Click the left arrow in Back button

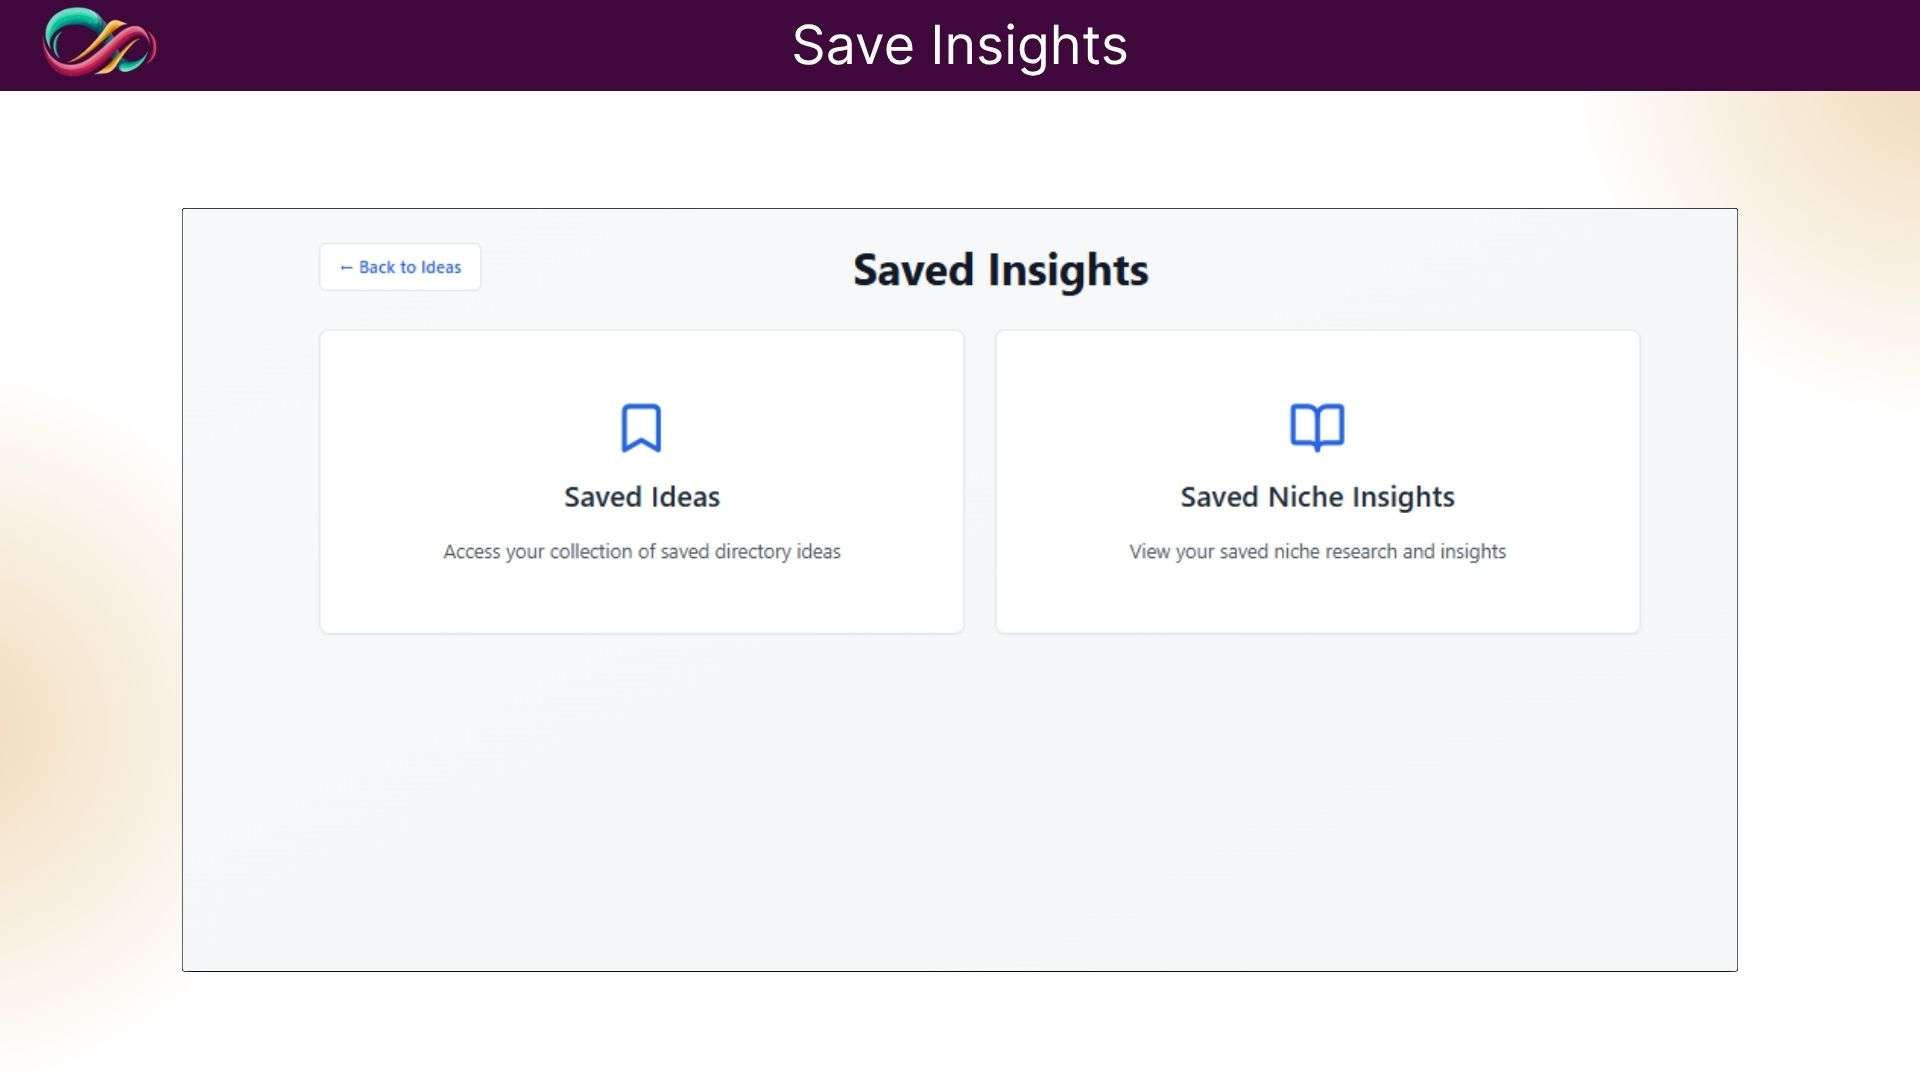(x=346, y=268)
